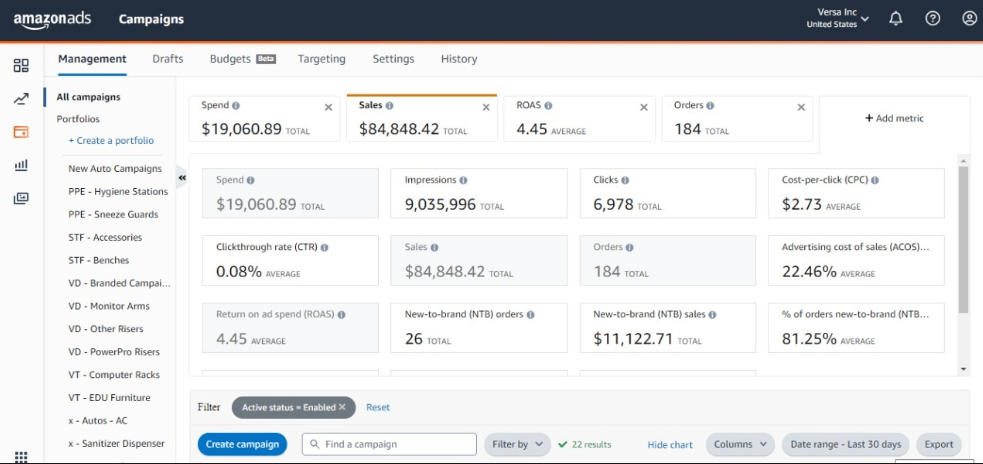Open the creative assets image sidebar icon
The width and height of the screenshot is (983, 464).
click(x=21, y=198)
